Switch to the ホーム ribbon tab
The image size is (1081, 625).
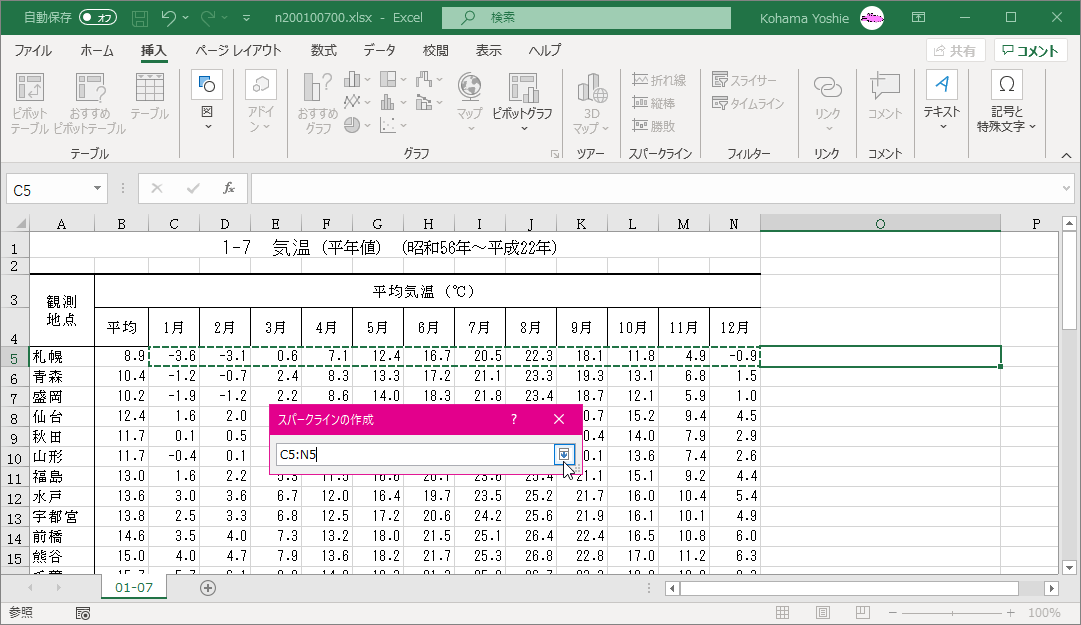(x=97, y=51)
